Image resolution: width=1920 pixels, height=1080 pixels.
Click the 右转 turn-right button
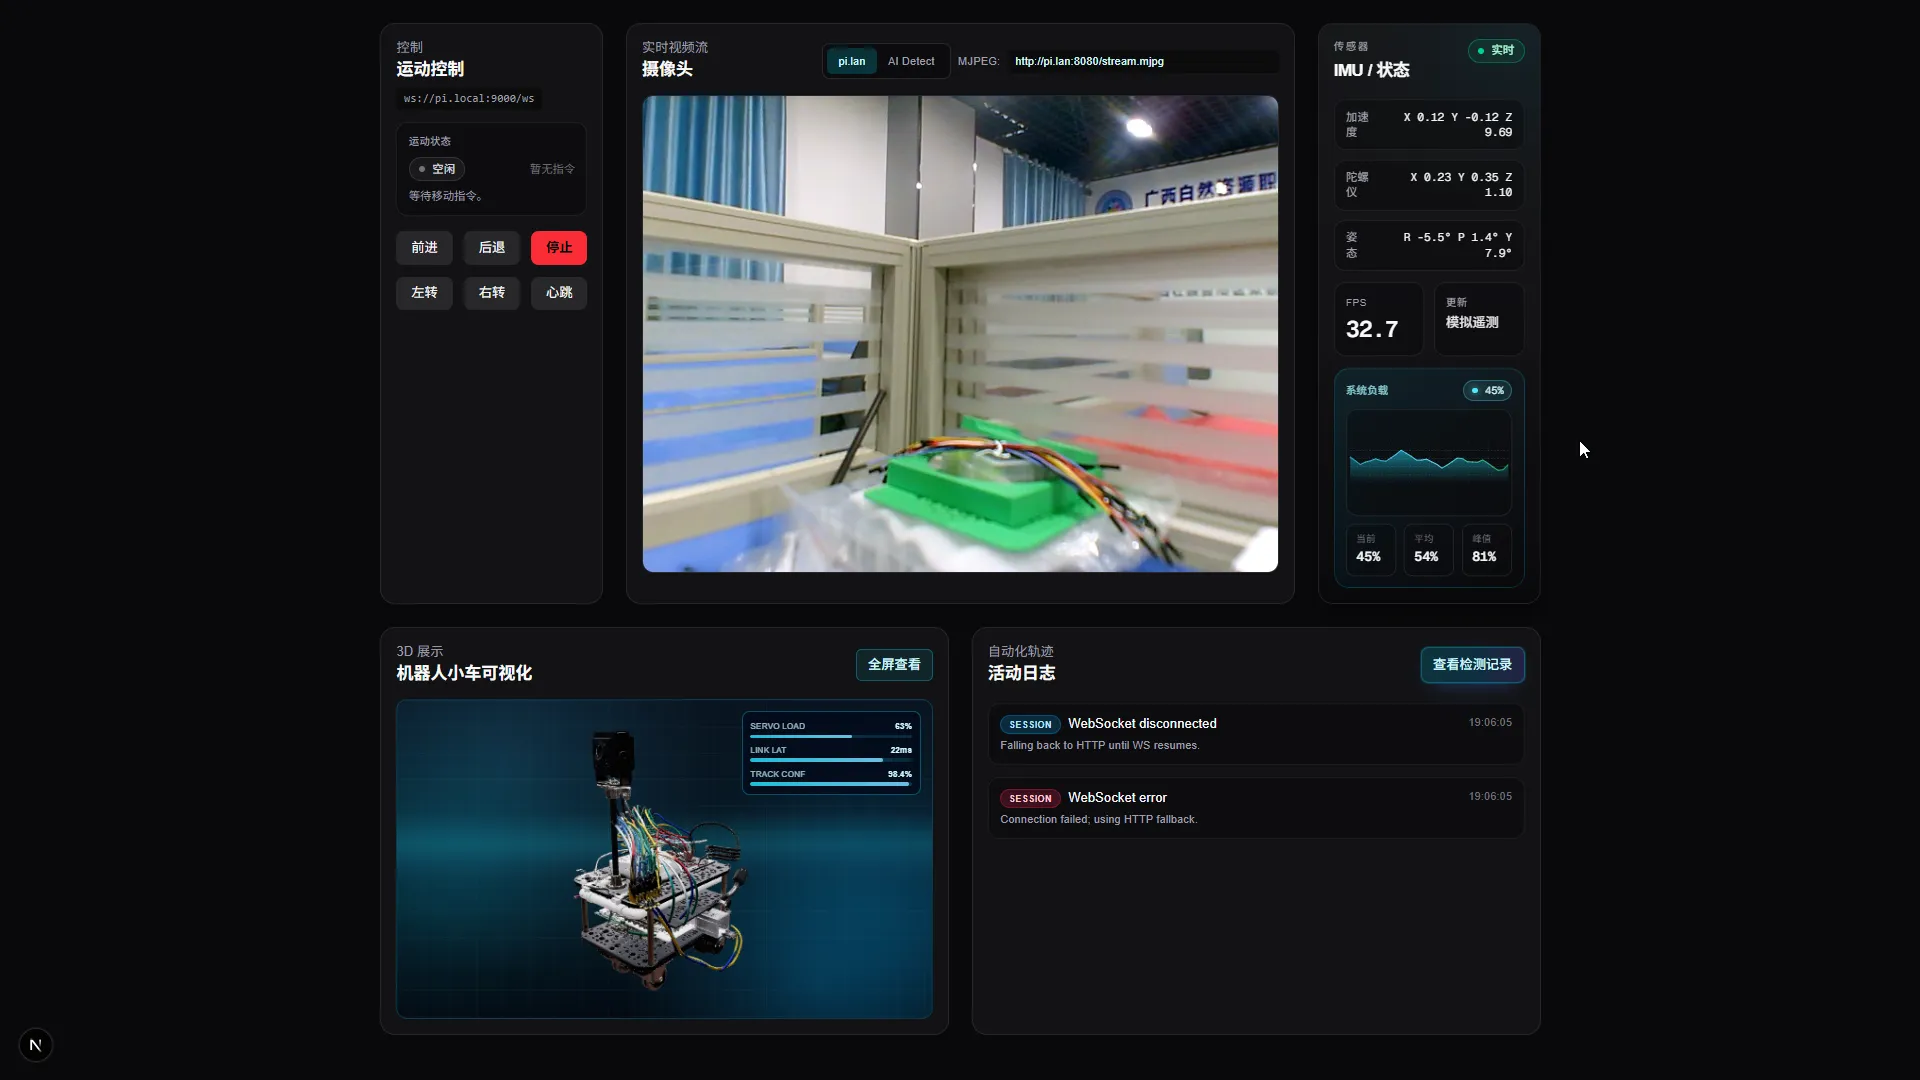[x=491, y=293]
